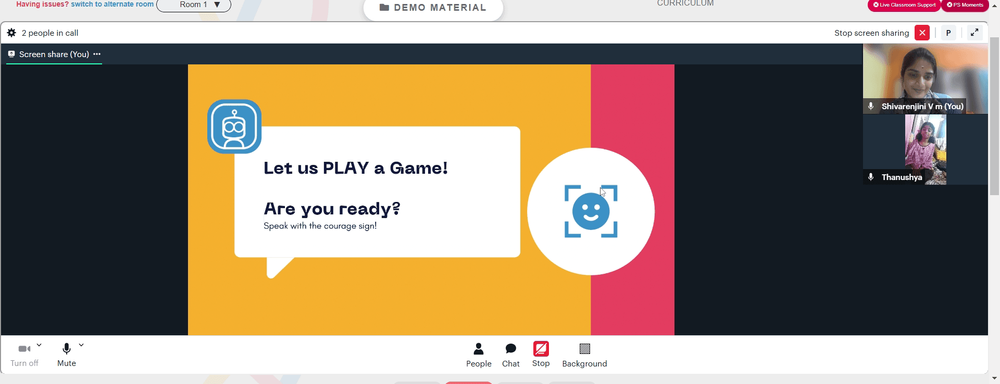
Task: Stop sharing via the Stop icon
Action: [541, 348]
